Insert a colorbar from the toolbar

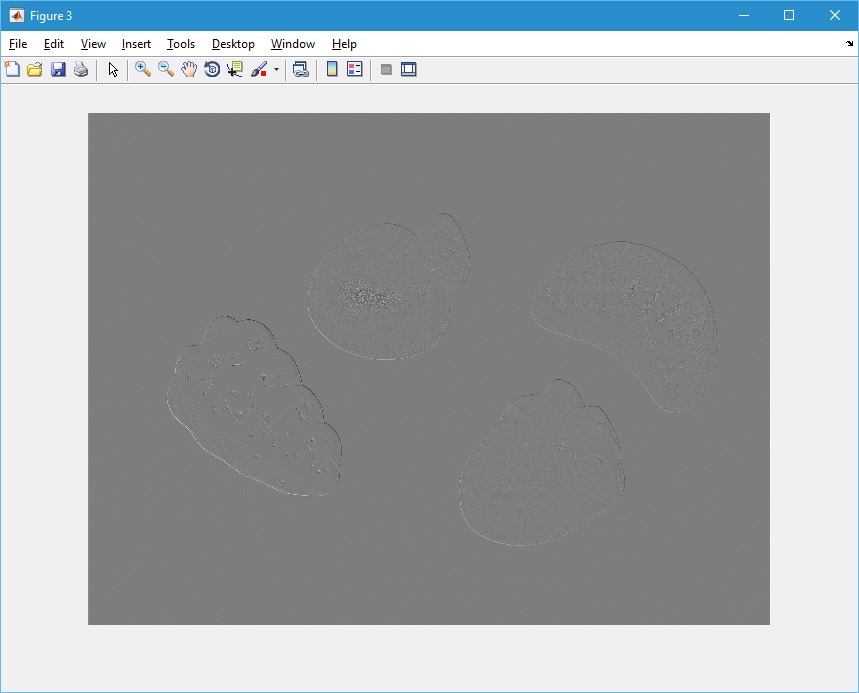(x=332, y=69)
